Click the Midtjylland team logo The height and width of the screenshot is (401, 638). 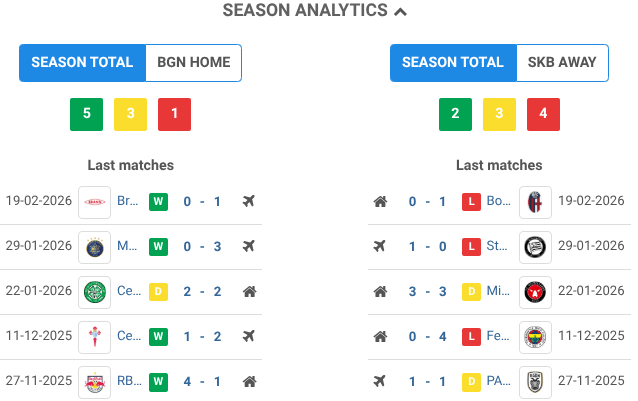point(535,292)
